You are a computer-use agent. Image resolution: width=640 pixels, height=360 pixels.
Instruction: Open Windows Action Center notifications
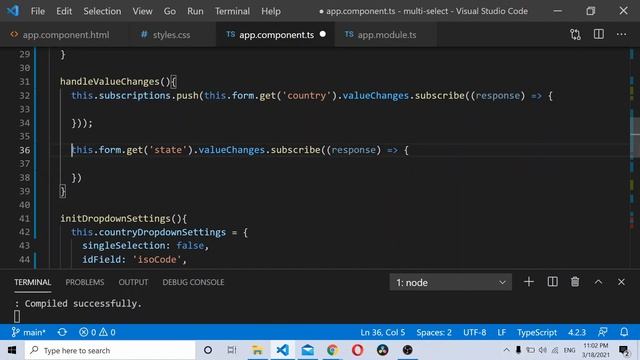click(624, 351)
